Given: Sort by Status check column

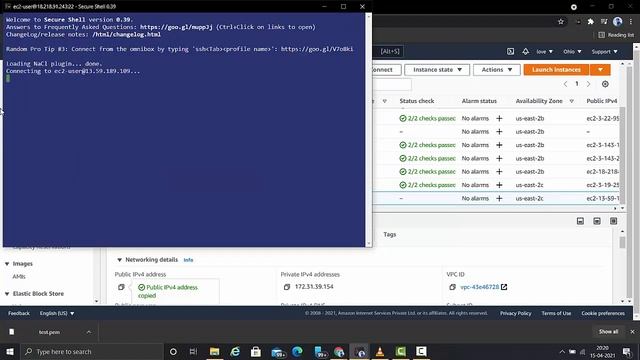Looking at the screenshot, I should tap(417, 101).
